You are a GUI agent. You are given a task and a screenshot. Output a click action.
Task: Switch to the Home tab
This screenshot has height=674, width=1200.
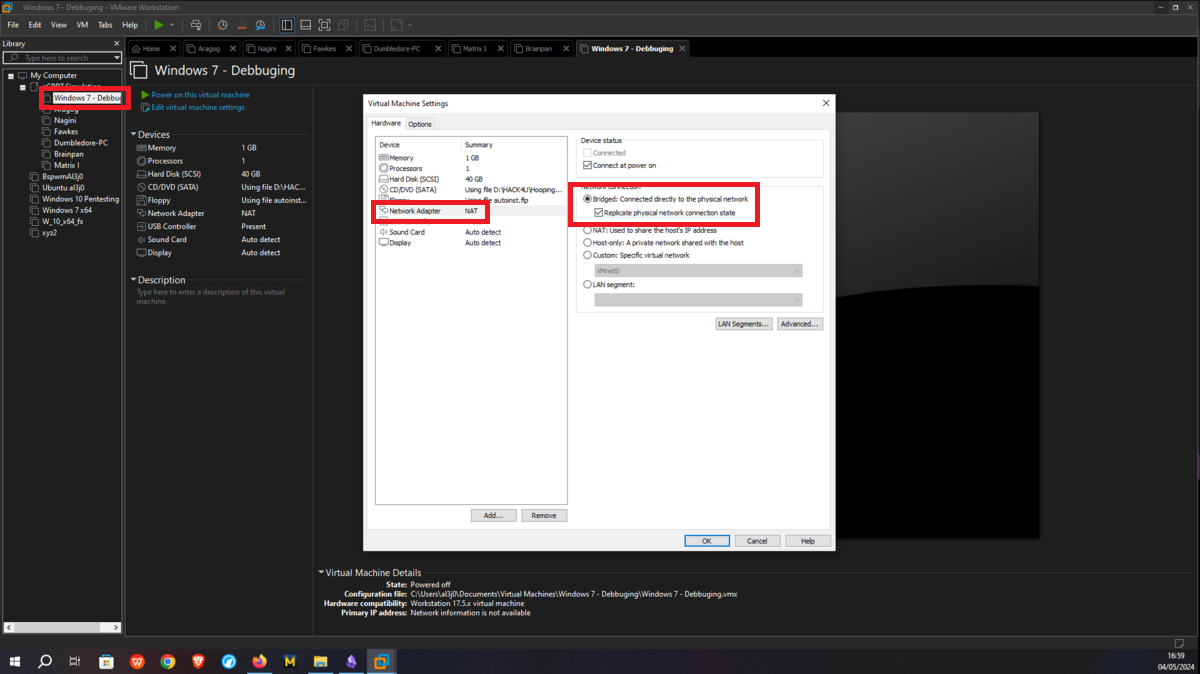click(x=151, y=48)
